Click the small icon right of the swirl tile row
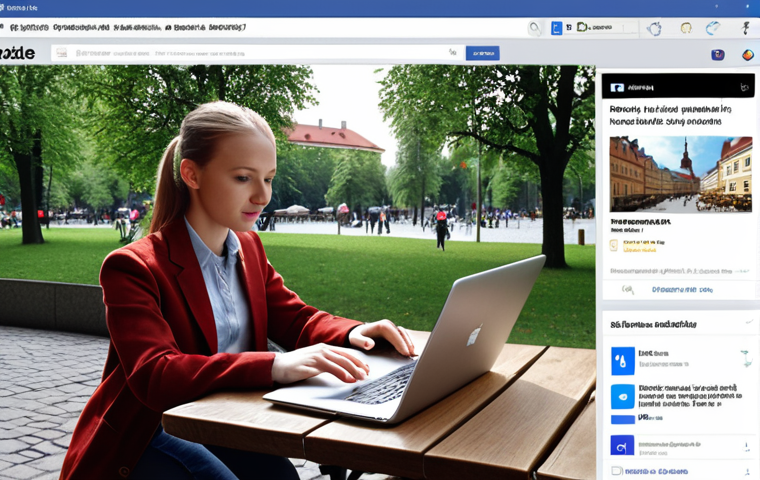 pyautogui.click(x=746, y=447)
